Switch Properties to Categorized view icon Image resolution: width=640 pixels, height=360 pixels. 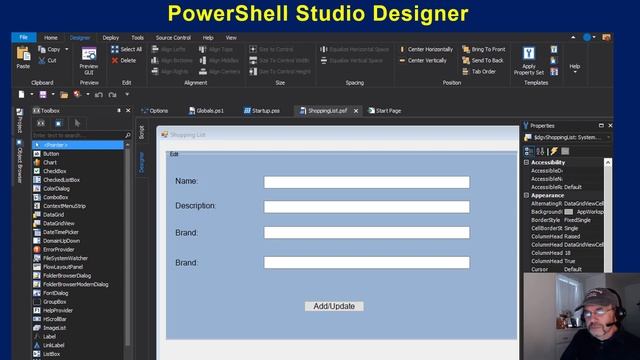pyautogui.click(x=529, y=151)
